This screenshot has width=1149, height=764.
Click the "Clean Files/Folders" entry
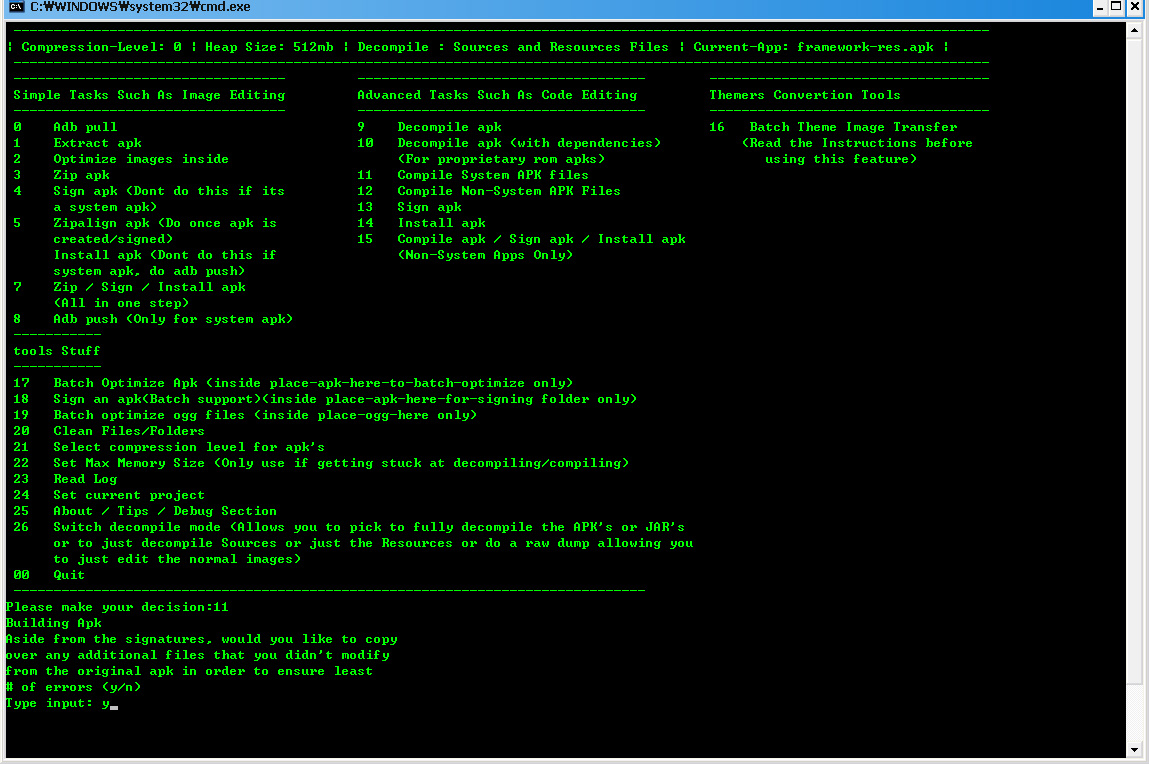(x=128, y=431)
